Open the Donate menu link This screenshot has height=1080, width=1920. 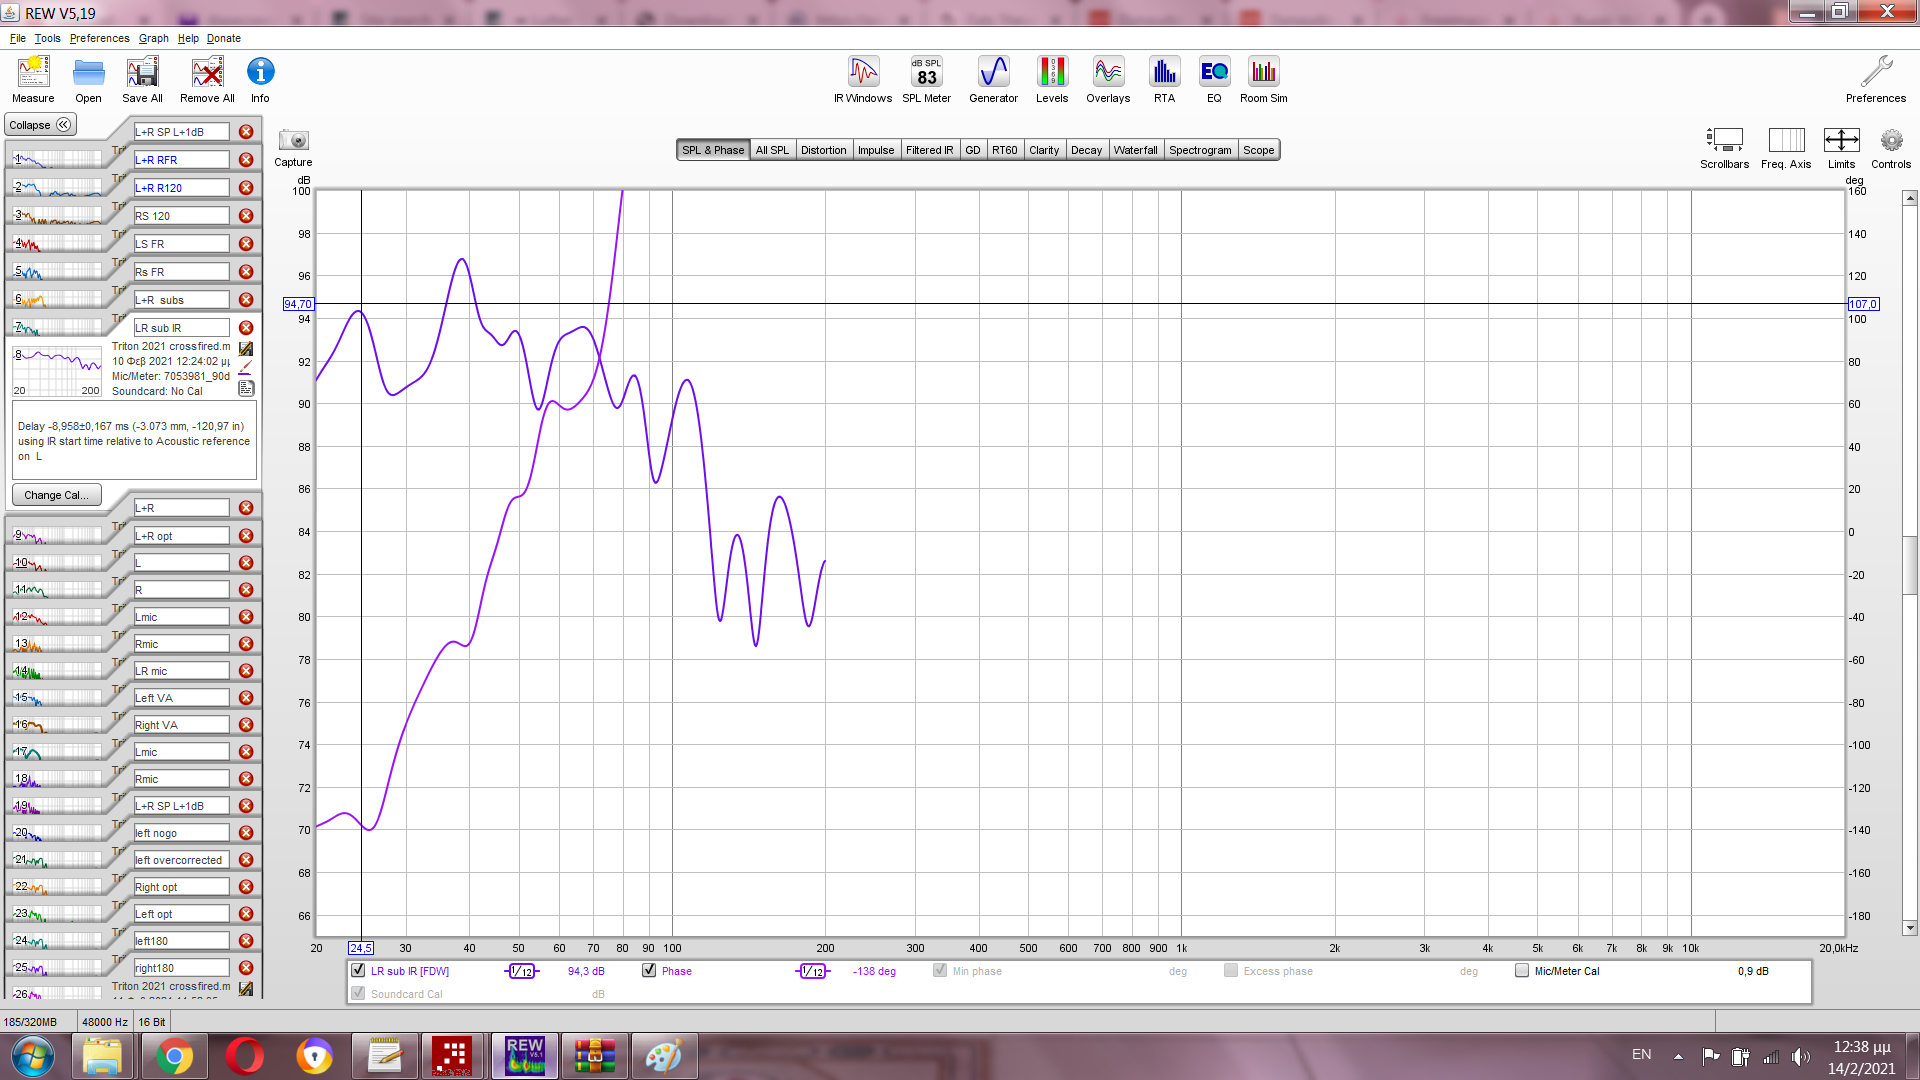point(224,38)
